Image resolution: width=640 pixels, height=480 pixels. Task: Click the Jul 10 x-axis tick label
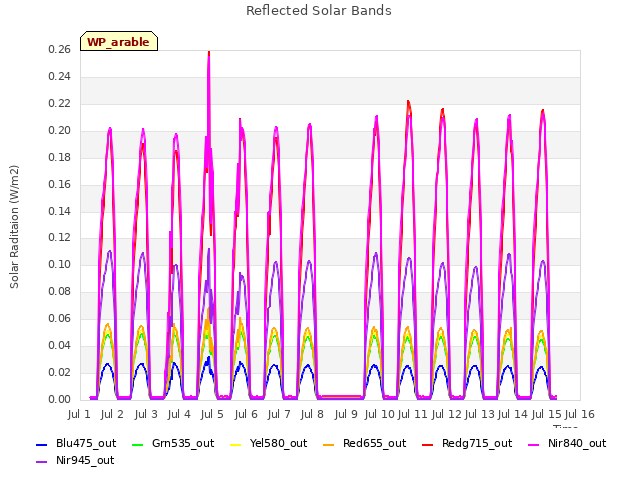(x=379, y=414)
